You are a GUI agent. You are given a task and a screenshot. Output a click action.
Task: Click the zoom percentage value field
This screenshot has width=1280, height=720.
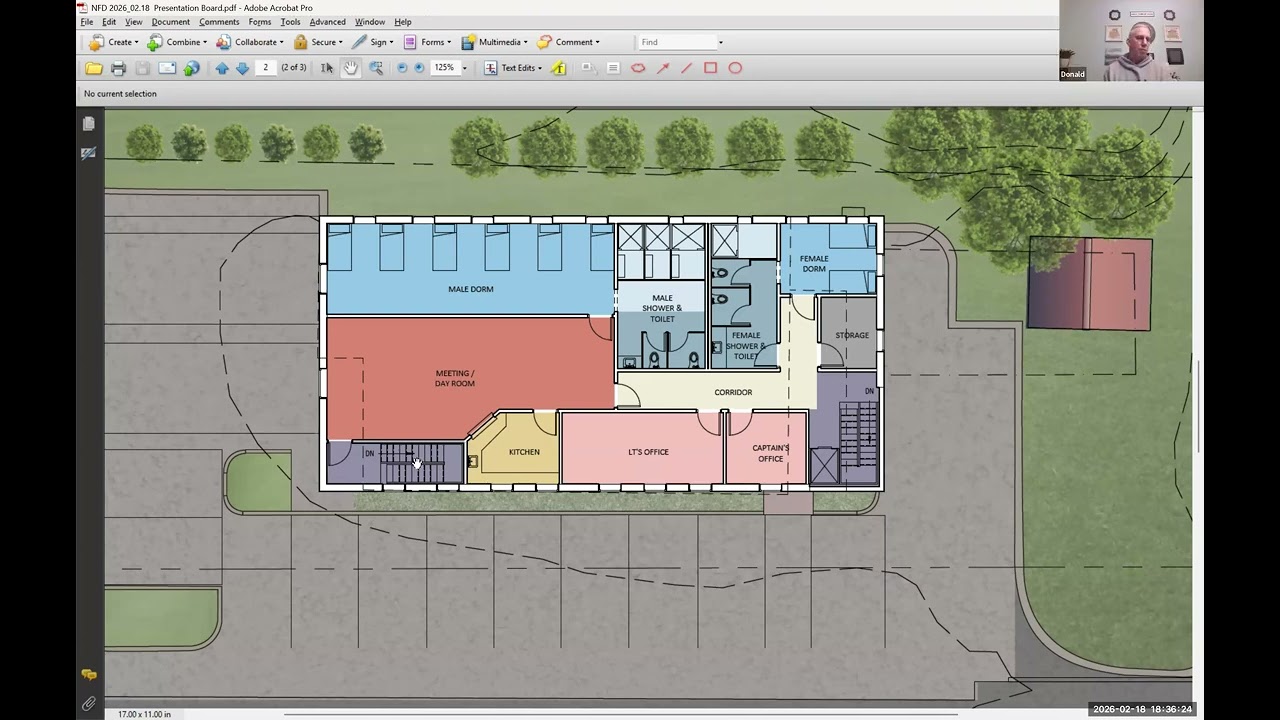[445, 68]
